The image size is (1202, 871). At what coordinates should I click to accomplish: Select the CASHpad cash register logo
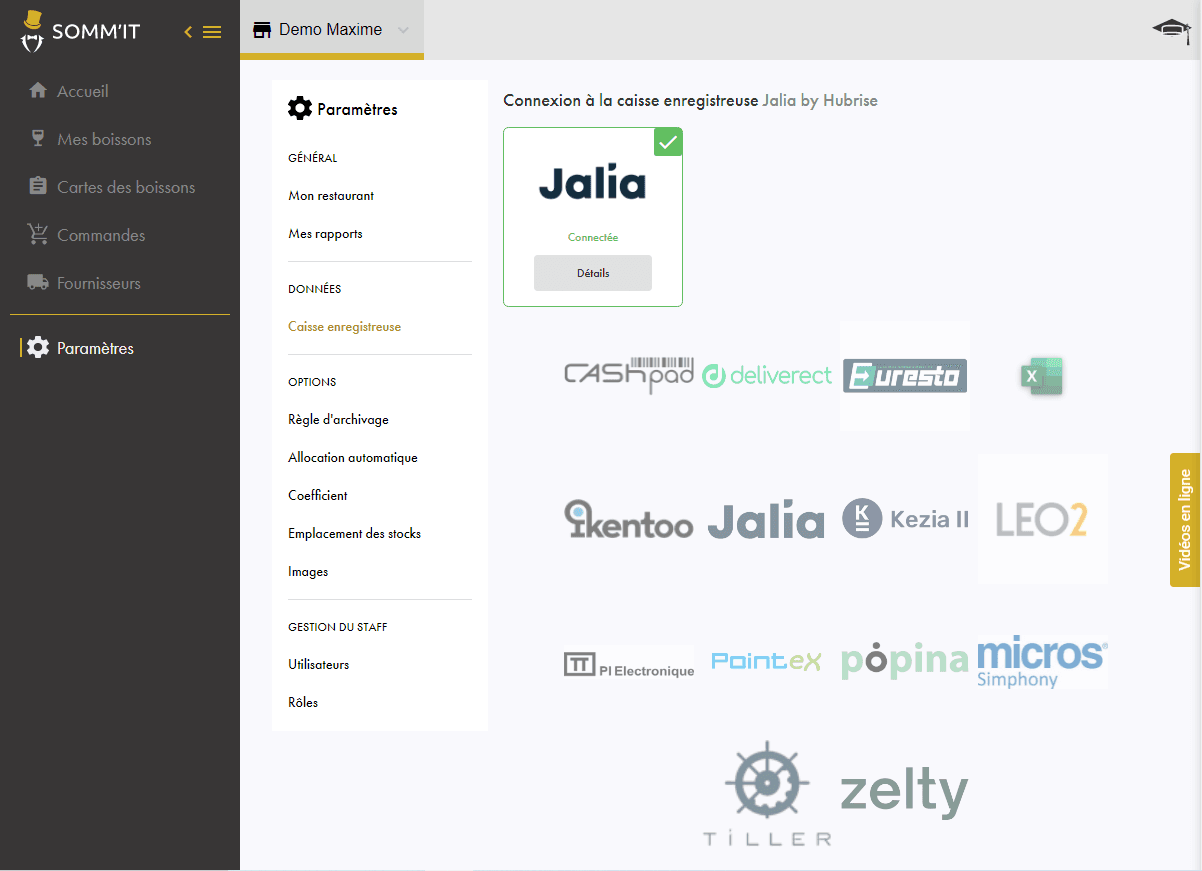tap(629, 375)
